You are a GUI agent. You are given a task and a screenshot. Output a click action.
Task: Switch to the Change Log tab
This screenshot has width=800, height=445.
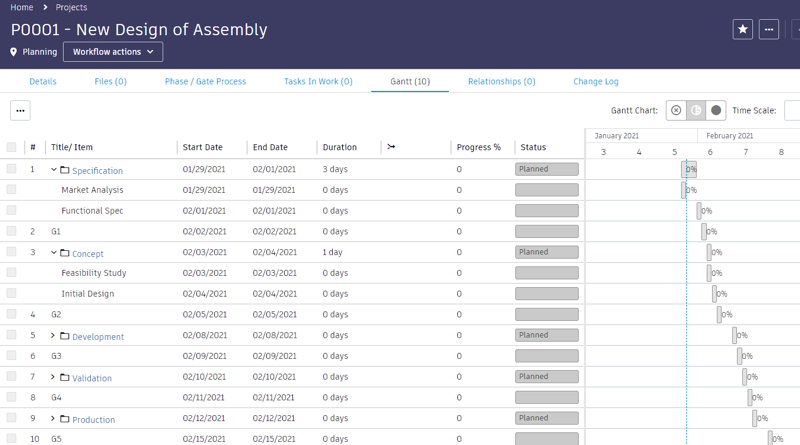pos(596,81)
